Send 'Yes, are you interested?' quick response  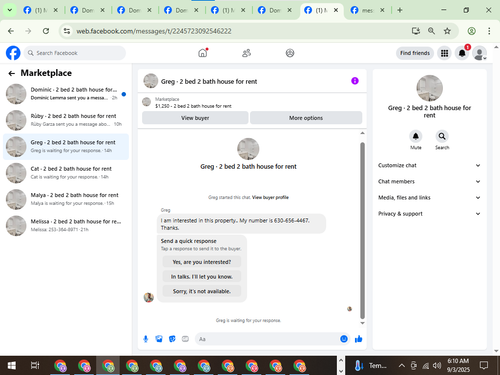click(x=202, y=262)
